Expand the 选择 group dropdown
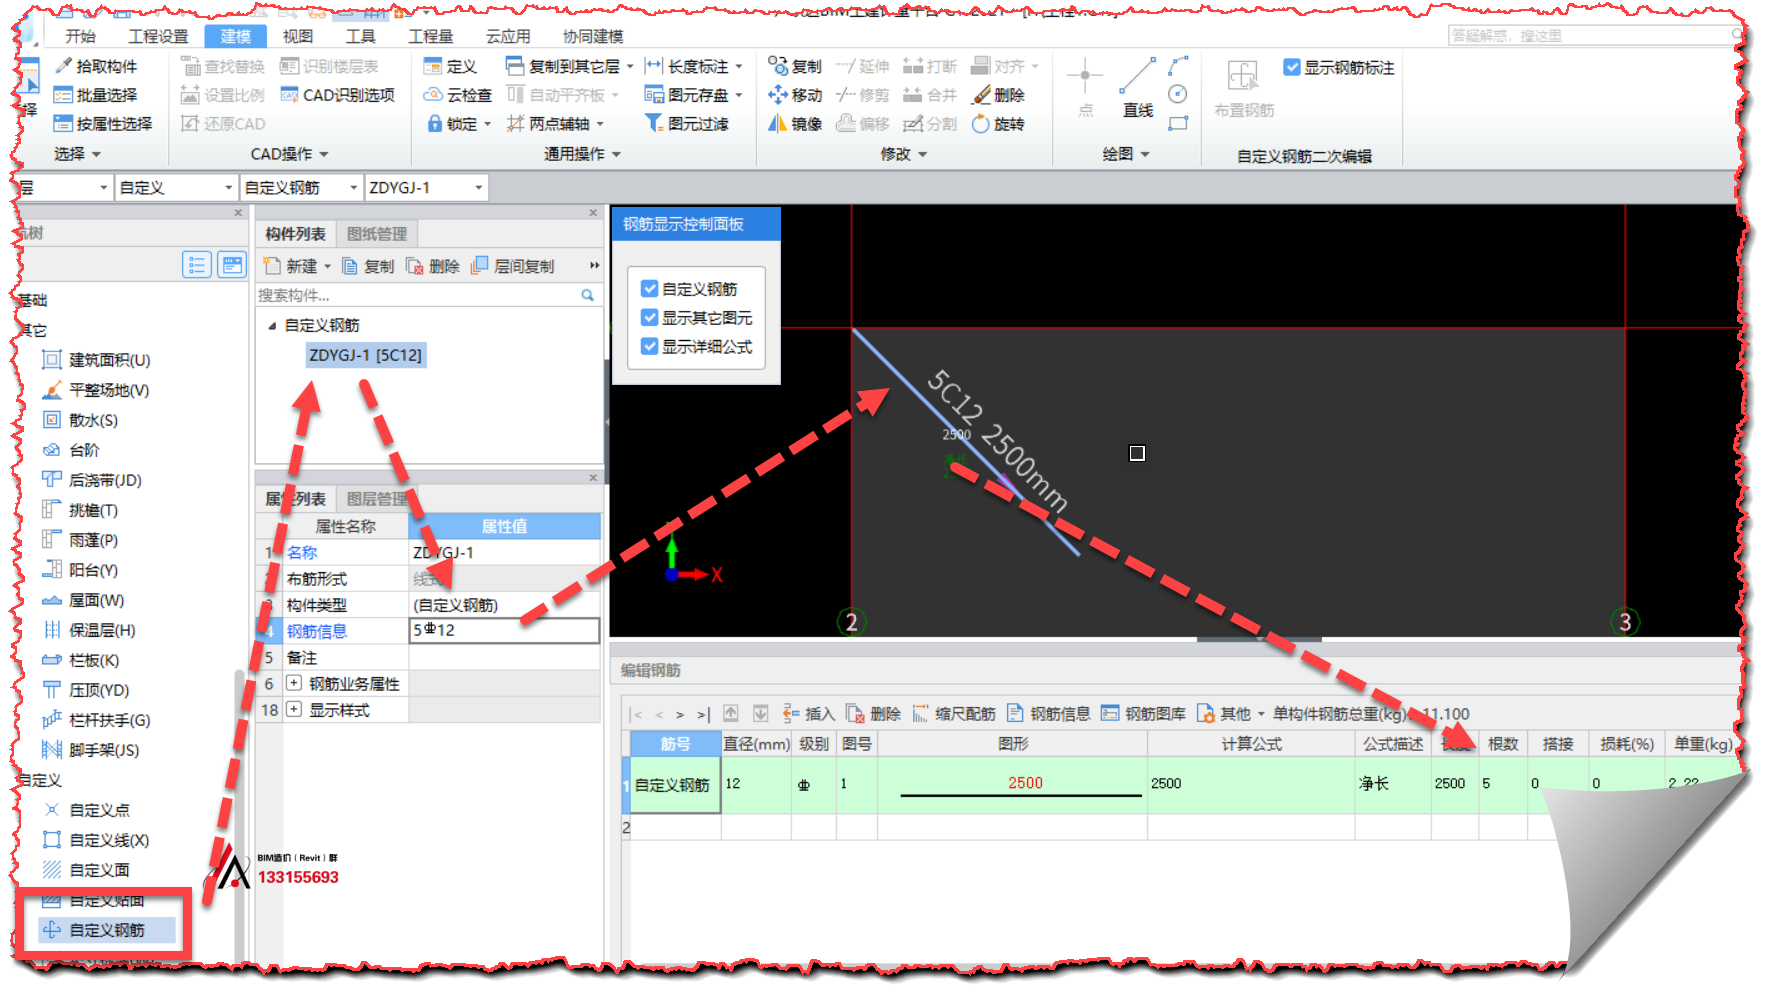Image resolution: width=1776 pixels, height=1007 pixels. [x=78, y=154]
